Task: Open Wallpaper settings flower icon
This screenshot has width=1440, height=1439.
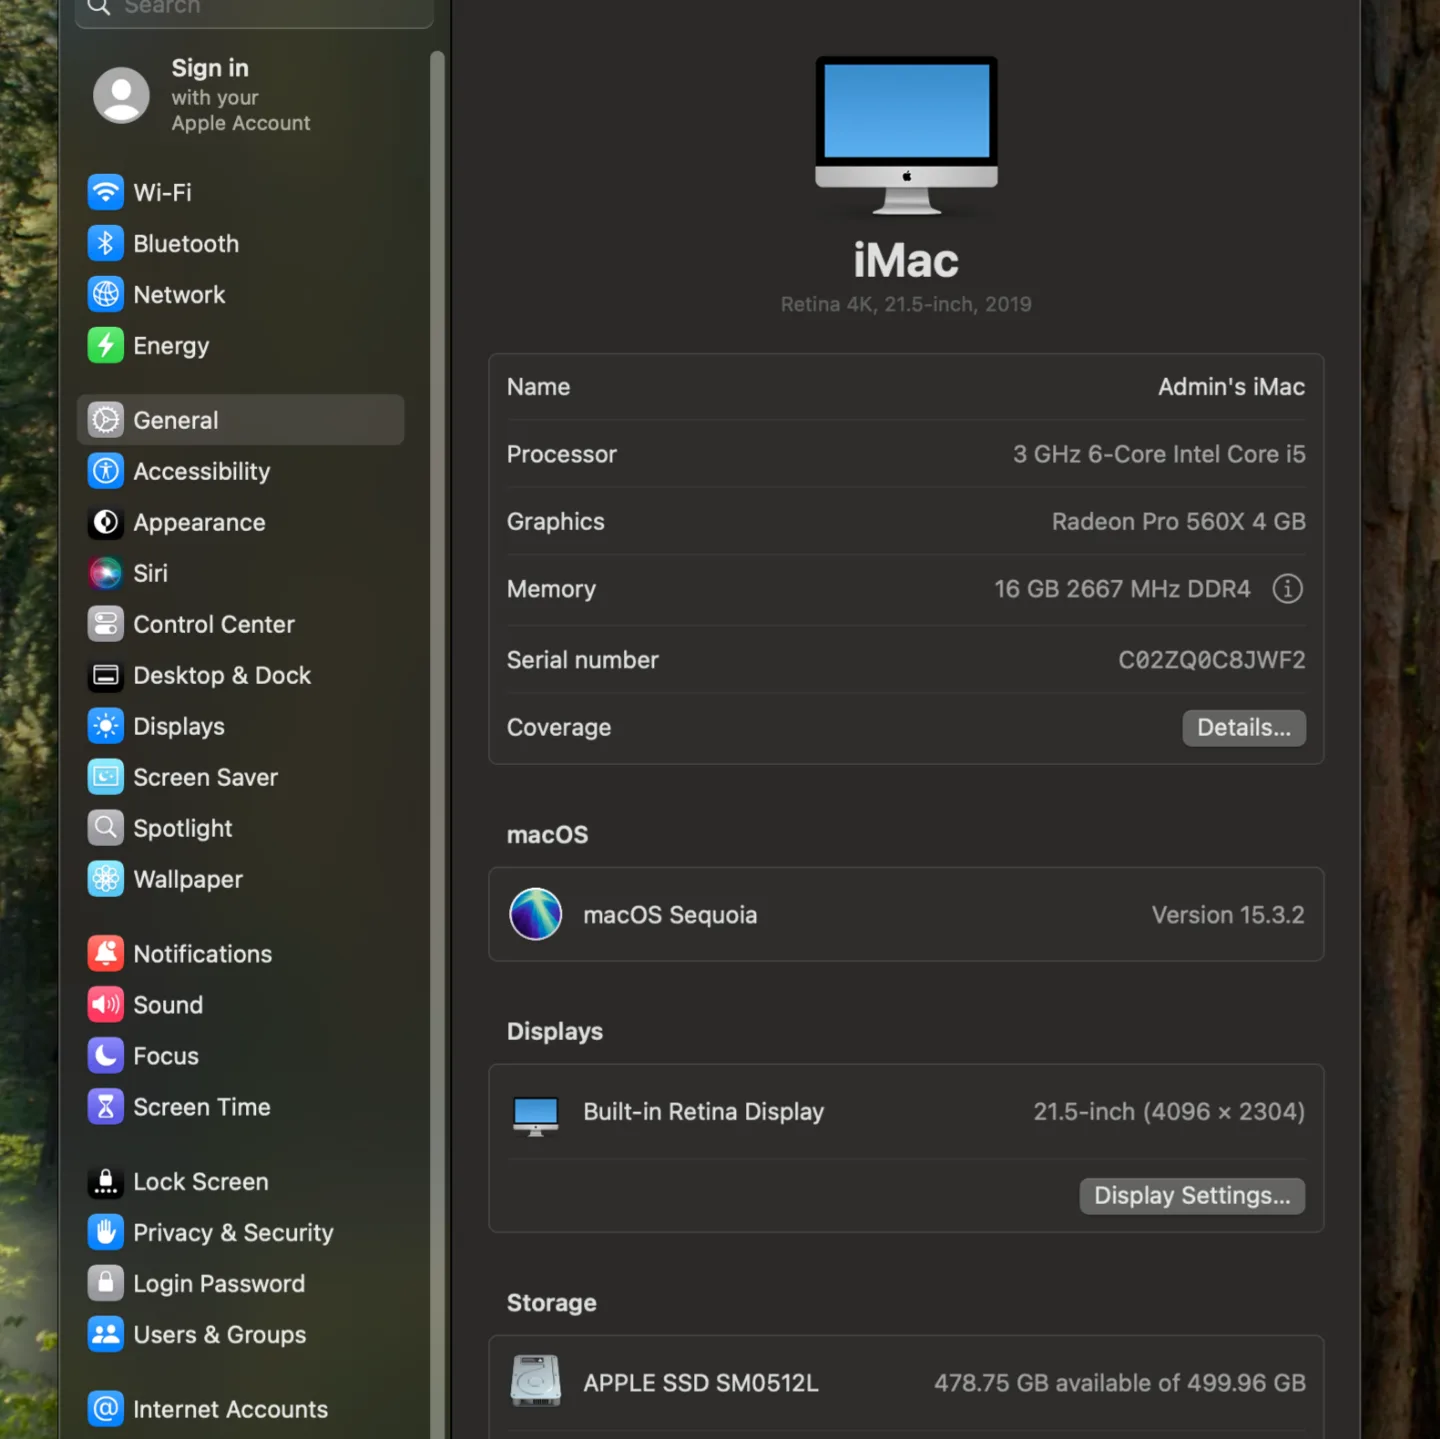Action: click(106, 879)
